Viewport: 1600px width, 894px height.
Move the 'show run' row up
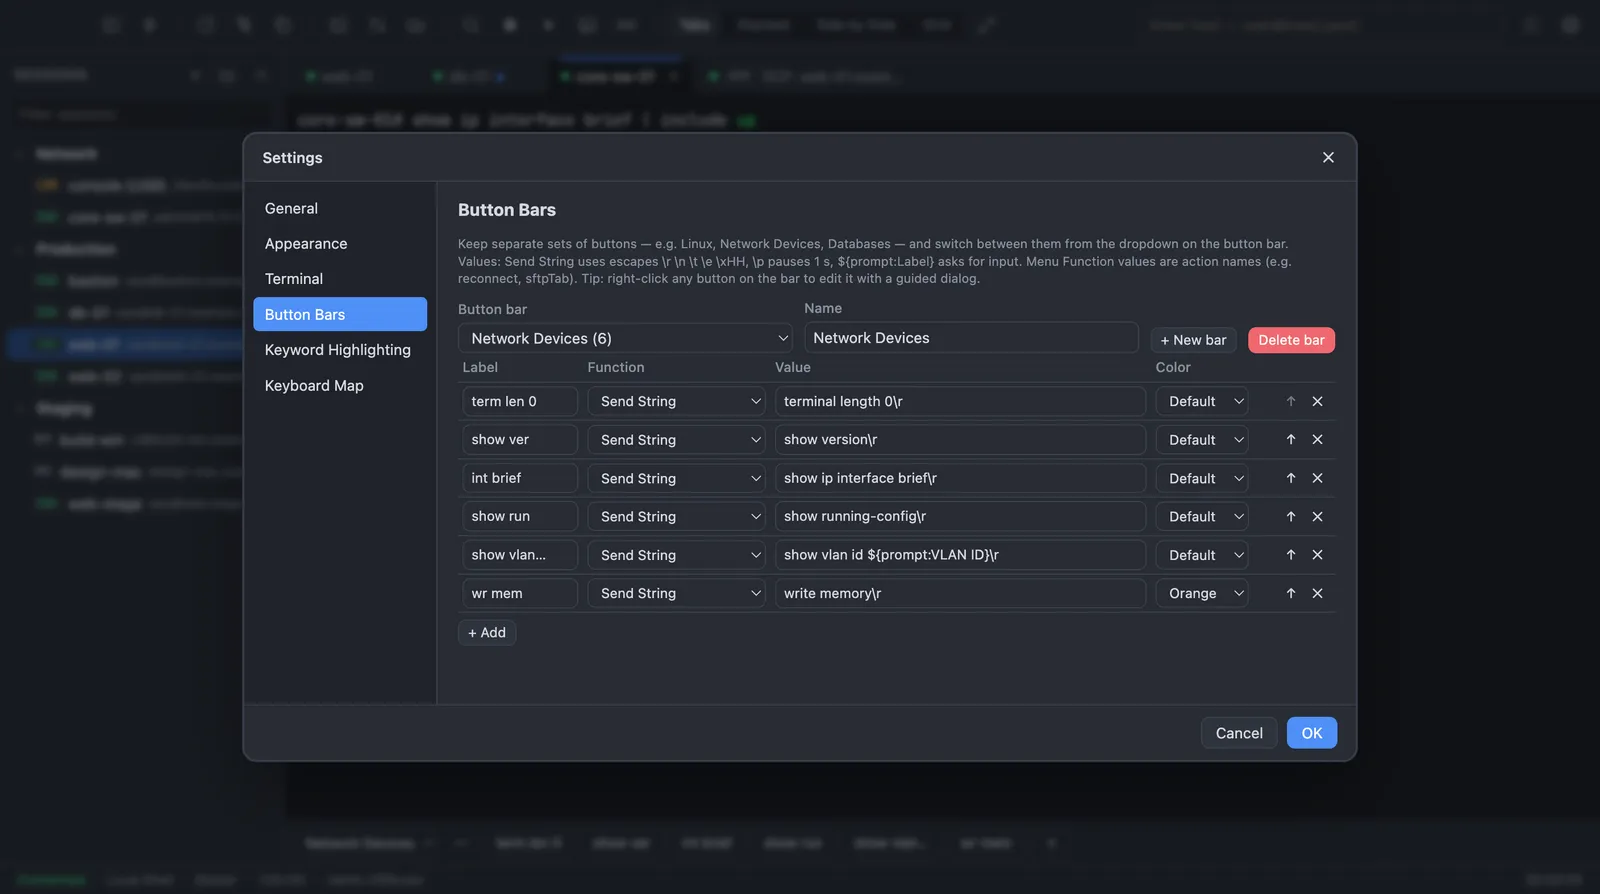[x=1291, y=517]
